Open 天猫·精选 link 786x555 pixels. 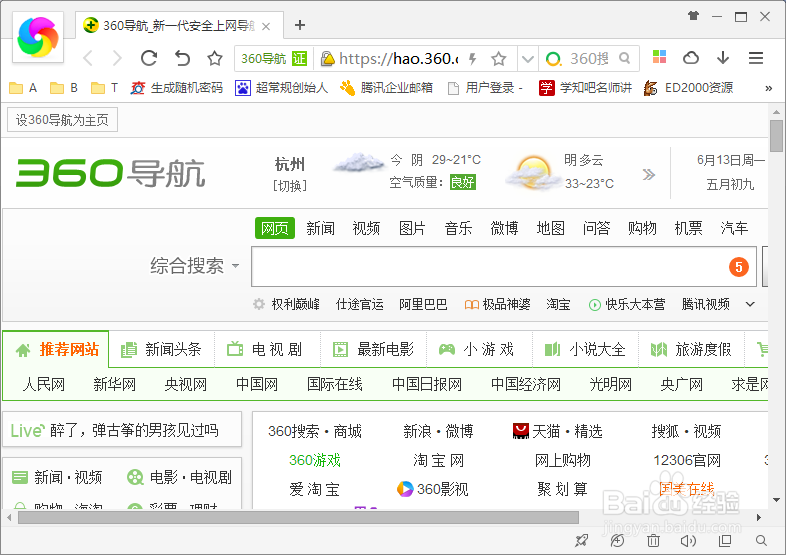[557, 431]
